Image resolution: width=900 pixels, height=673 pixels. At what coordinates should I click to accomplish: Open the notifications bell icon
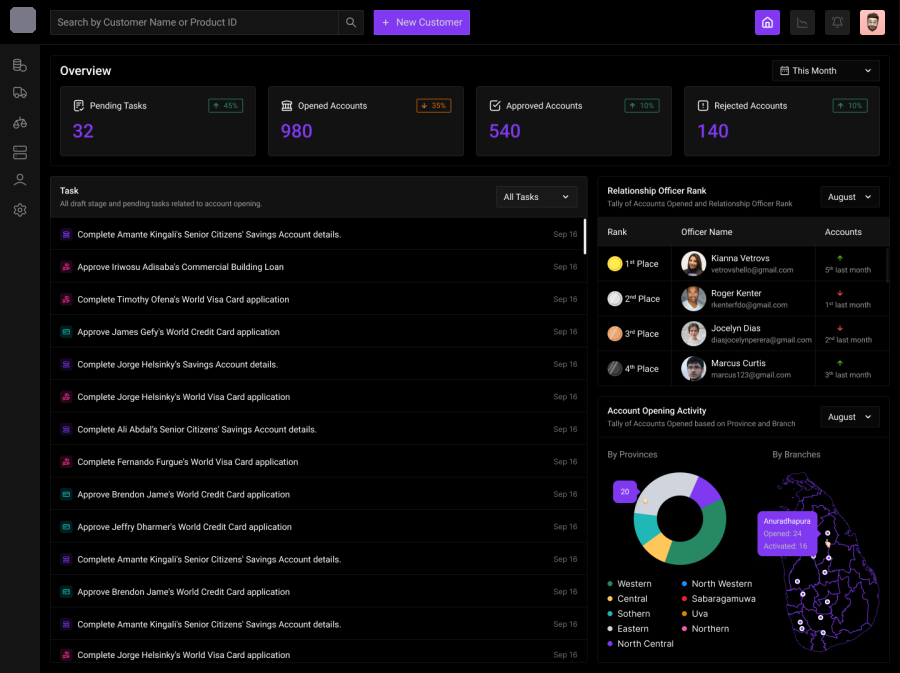tap(837, 22)
